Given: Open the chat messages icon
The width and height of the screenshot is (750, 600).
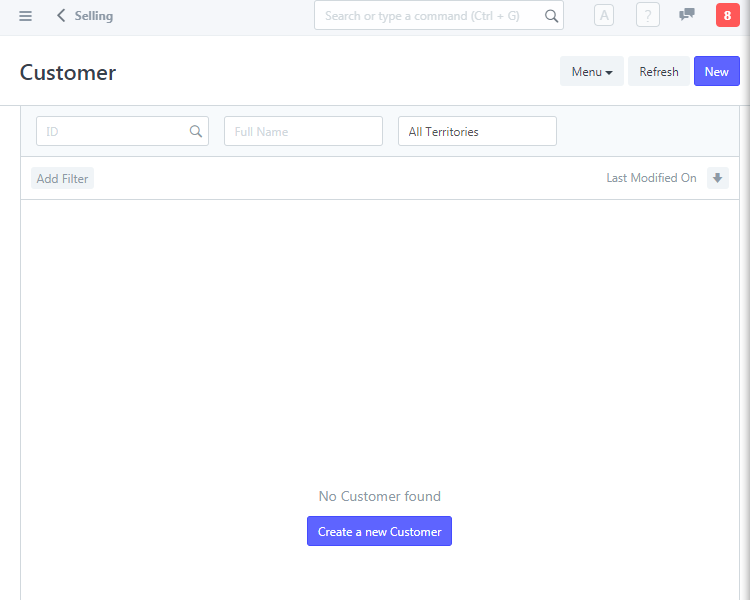Looking at the screenshot, I should [686, 15].
